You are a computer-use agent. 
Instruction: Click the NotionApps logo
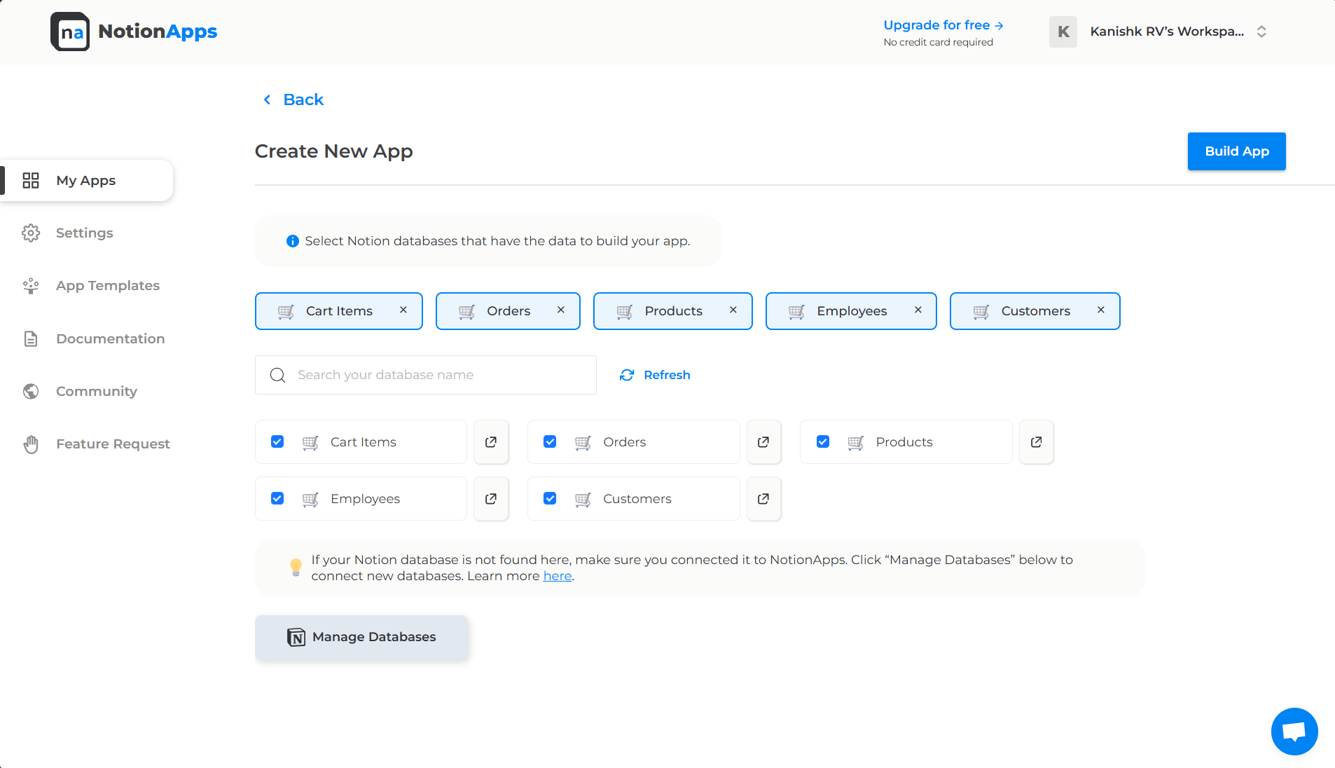coord(134,32)
